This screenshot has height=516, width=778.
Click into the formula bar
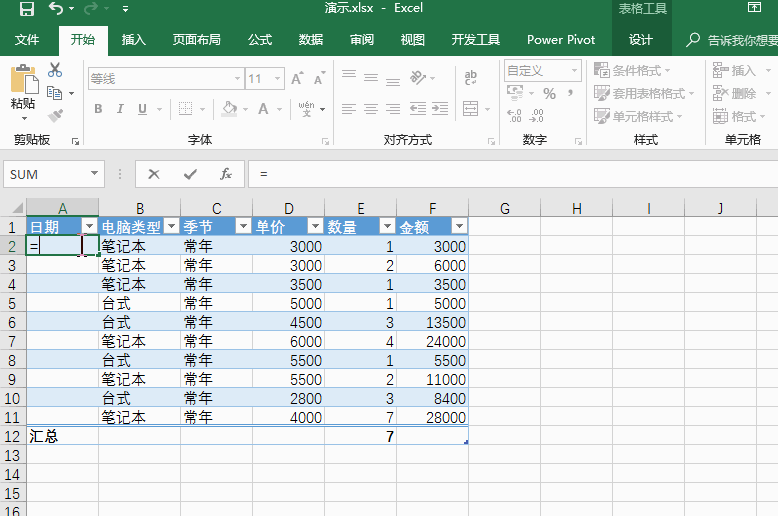coord(513,174)
